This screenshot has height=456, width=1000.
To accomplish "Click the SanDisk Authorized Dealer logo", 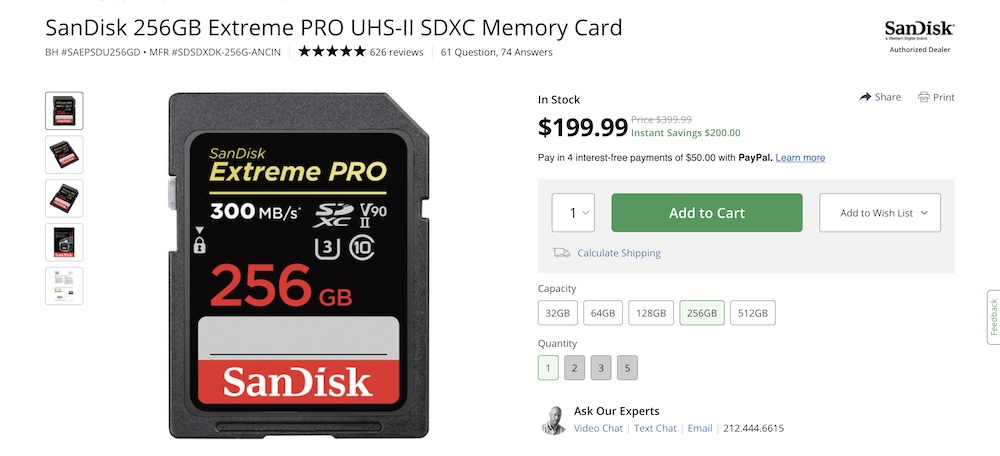I will pos(920,36).
